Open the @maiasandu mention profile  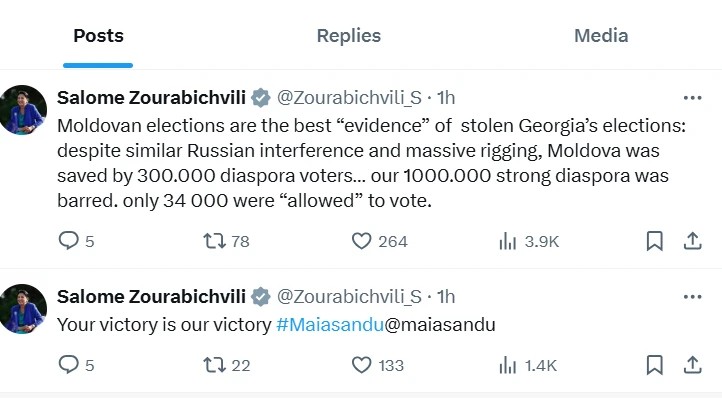coord(440,325)
